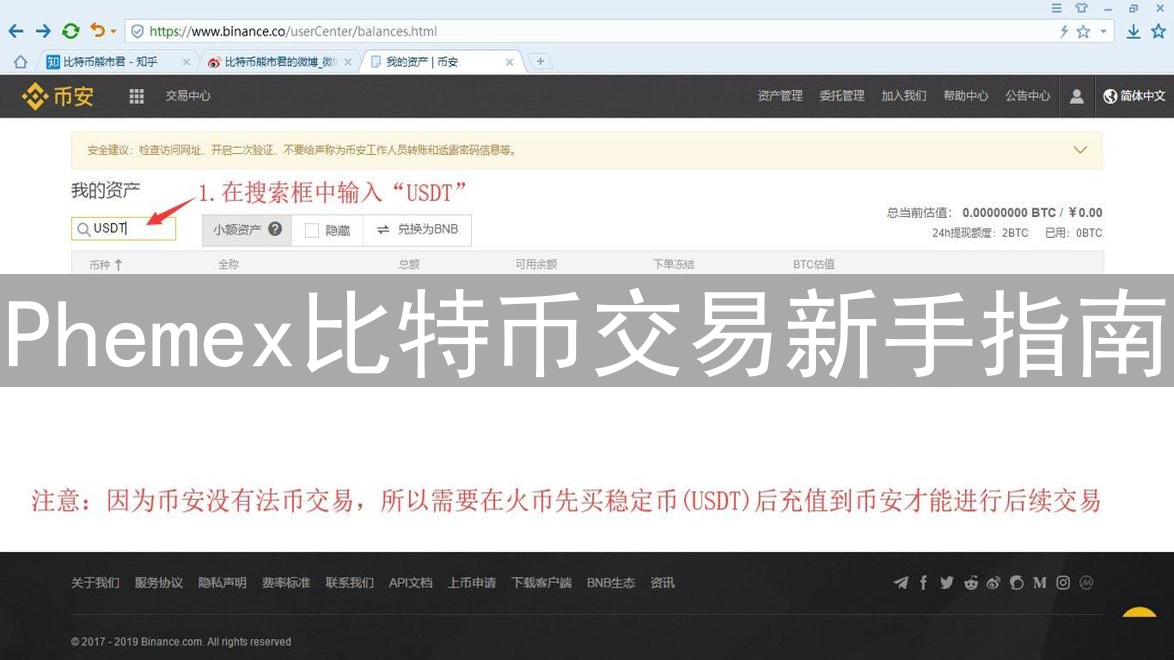This screenshot has width=1174, height=660.
Task: Select the 我的资产 | 币安 tab
Action: [x=440, y=62]
